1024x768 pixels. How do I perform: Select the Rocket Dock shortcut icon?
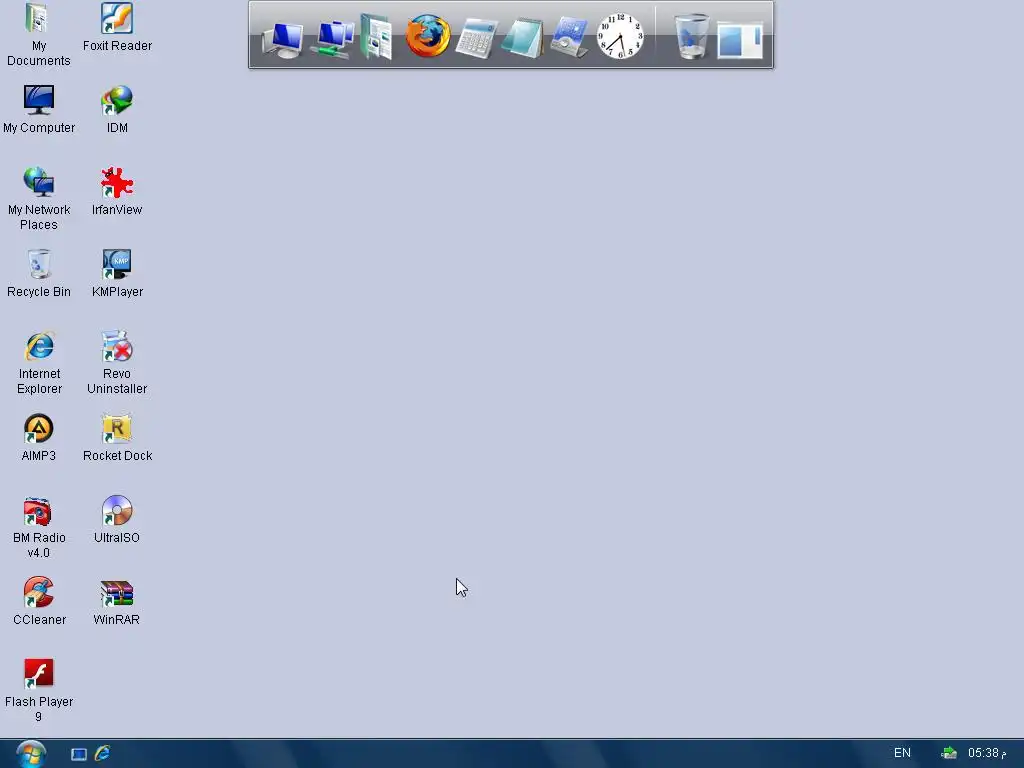117,437
